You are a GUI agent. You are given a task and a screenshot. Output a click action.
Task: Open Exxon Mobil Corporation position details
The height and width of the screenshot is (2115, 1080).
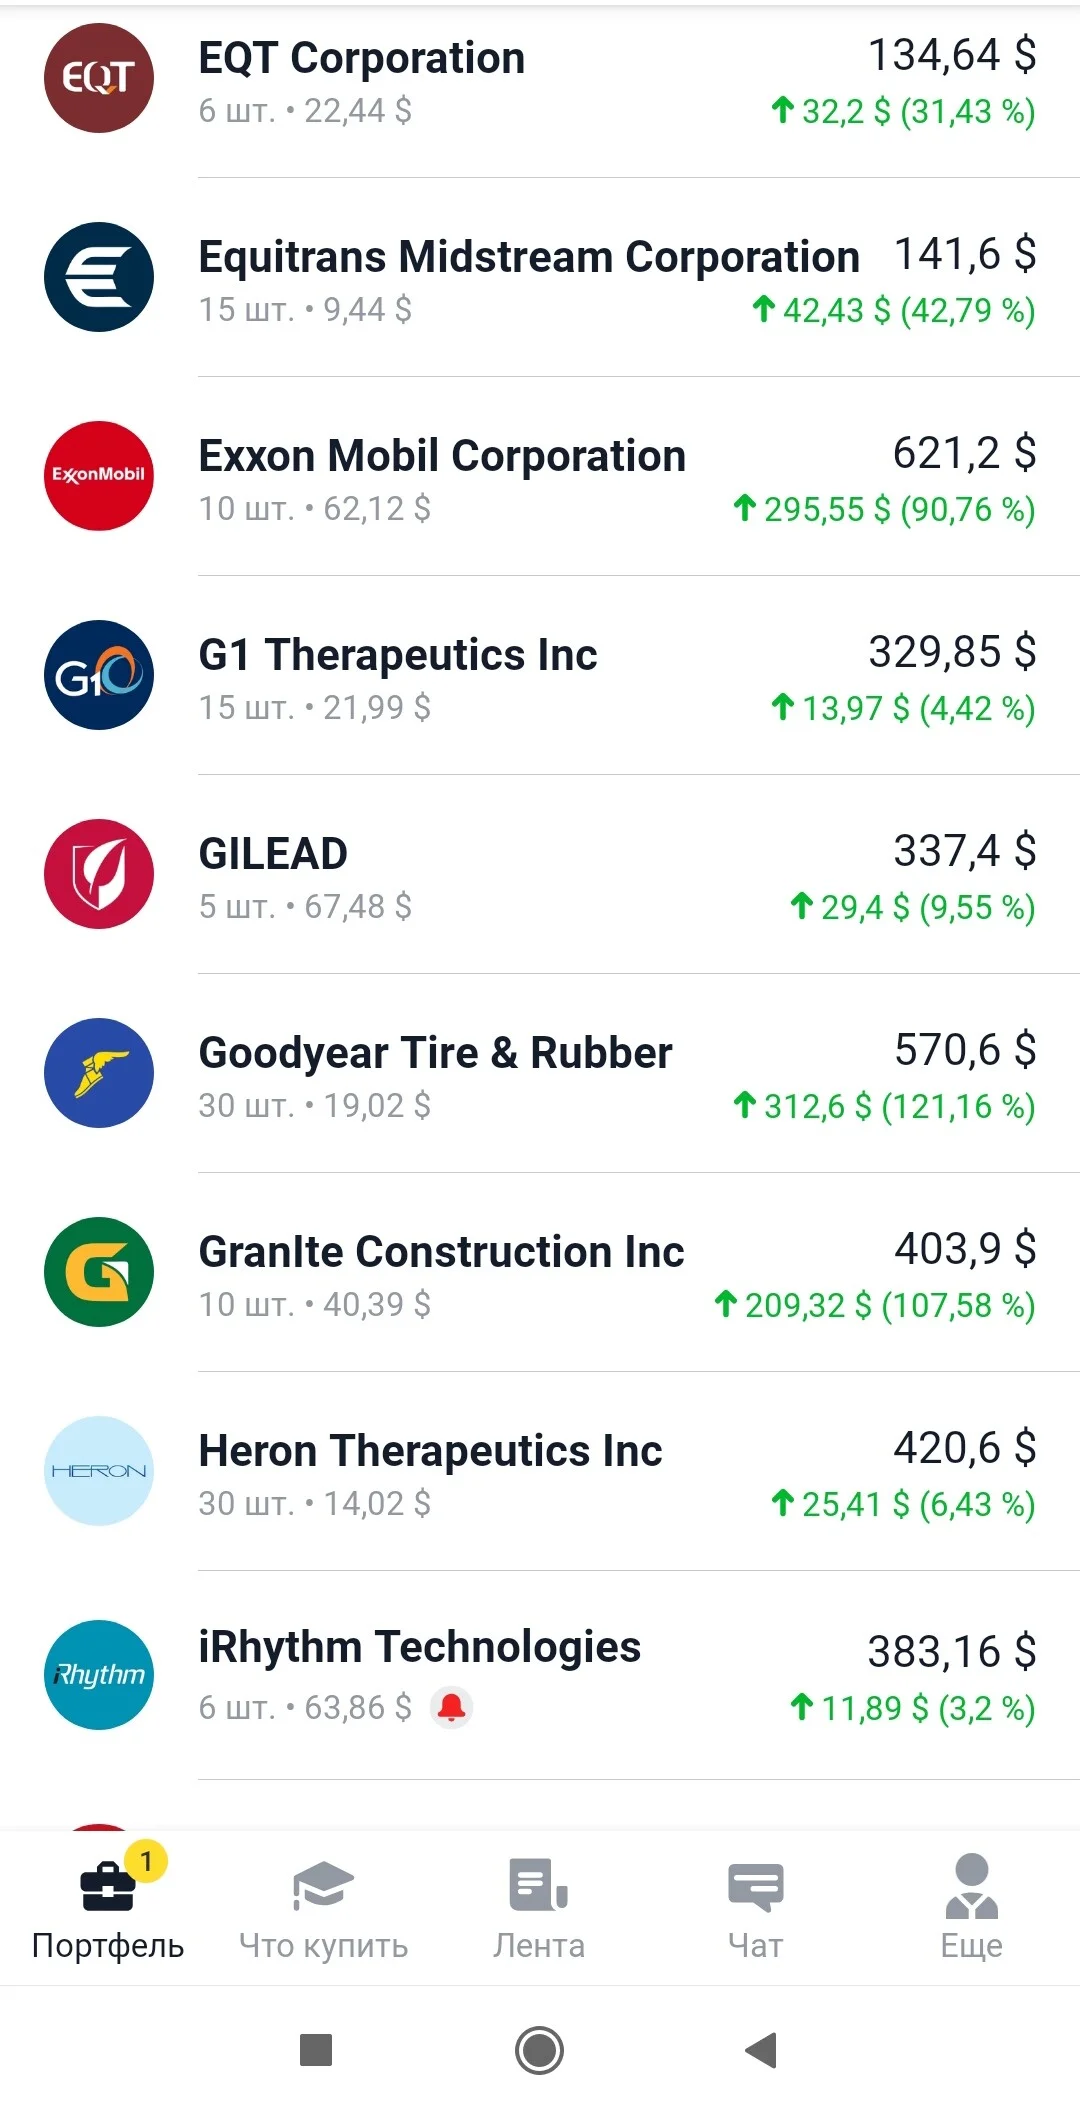coord(540,477)
